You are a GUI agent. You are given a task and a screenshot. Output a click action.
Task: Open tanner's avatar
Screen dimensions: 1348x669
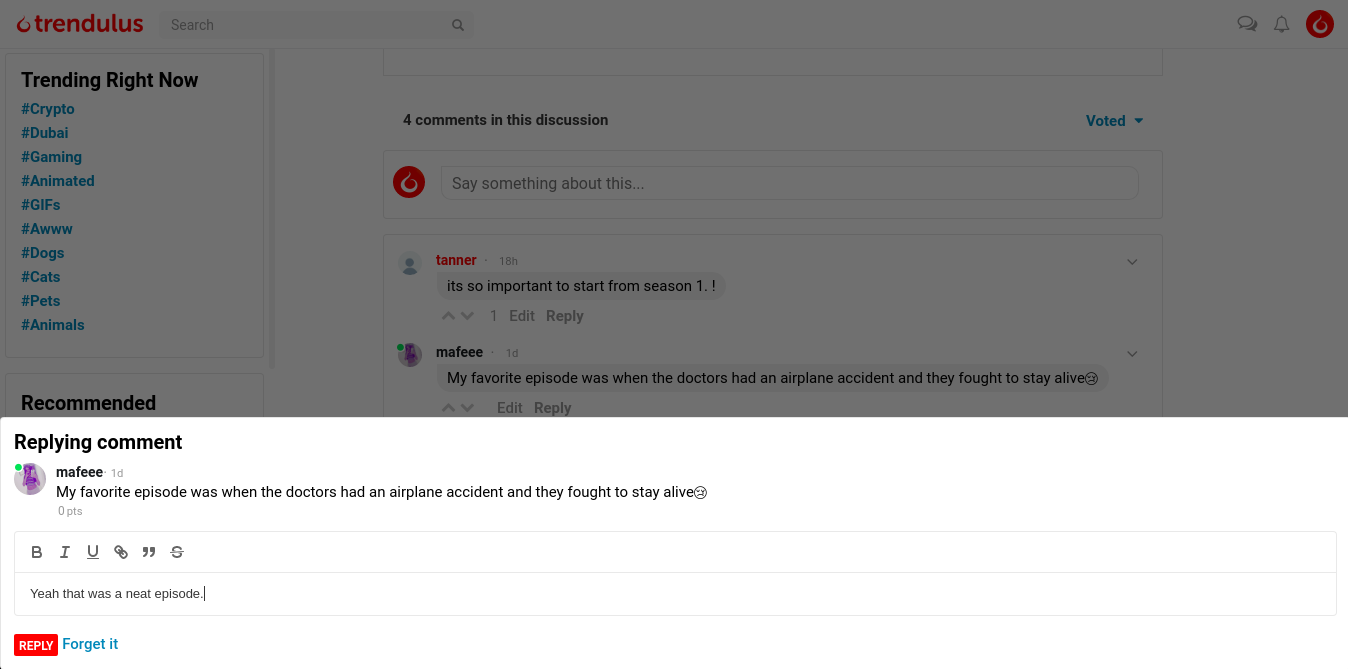click(x=410, y=263)
